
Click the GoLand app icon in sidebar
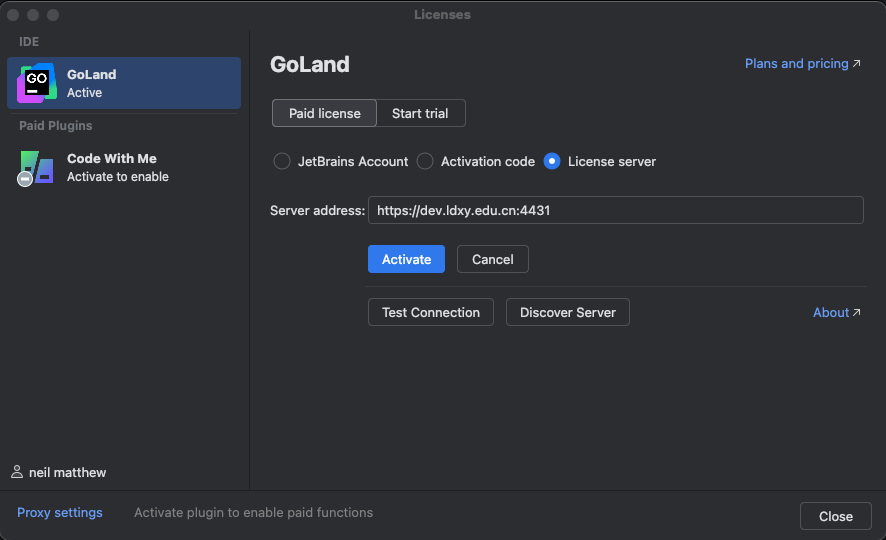tap(37, 83)
